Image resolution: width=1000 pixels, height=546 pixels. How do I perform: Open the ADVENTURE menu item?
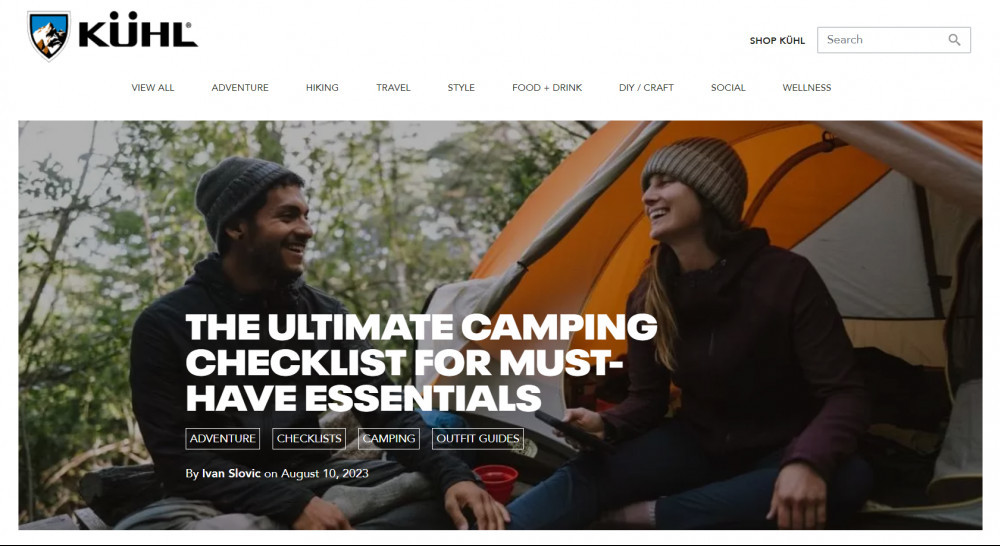click(240, 87)
